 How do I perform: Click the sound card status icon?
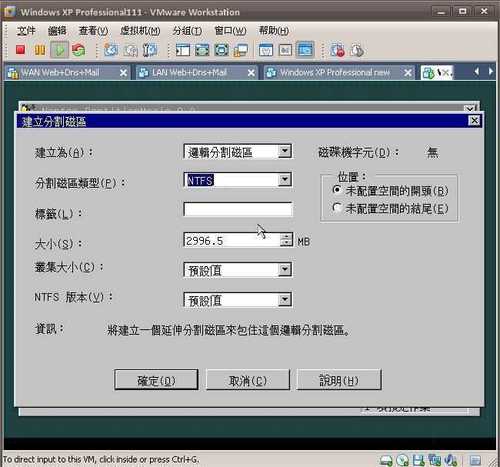tap(451, 460)
